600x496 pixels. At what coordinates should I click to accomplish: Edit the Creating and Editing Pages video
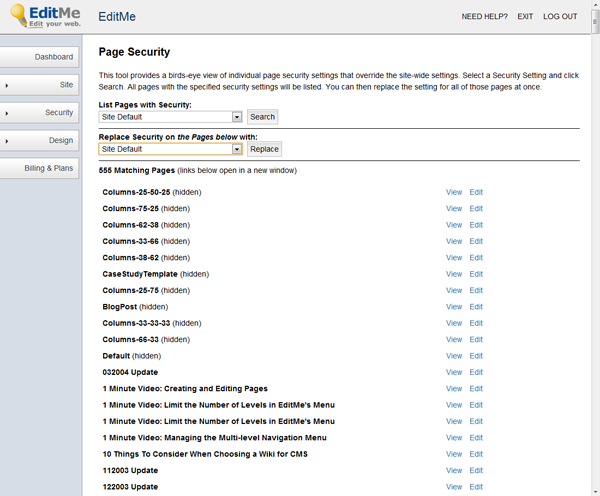pos(476,389)
